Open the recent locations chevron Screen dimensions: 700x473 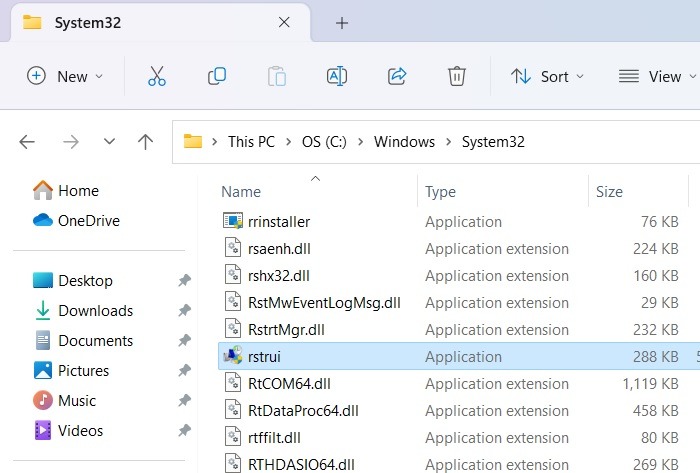click(x=108, y=142)
